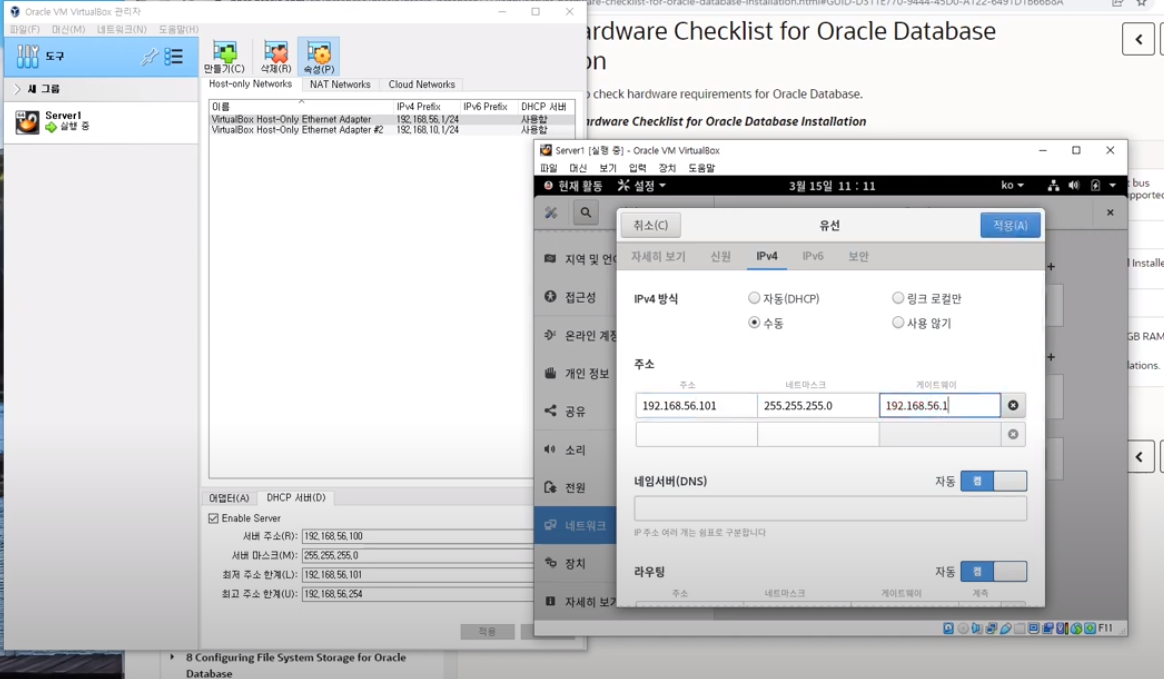Open the 설정 dropdown in the top bar
The image size is (1164, 679).
(642, 186)
